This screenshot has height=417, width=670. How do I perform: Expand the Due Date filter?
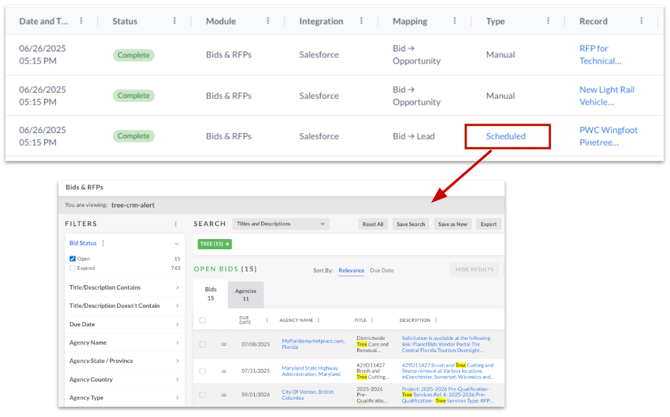pyautogui.click(x=124, y=324)
